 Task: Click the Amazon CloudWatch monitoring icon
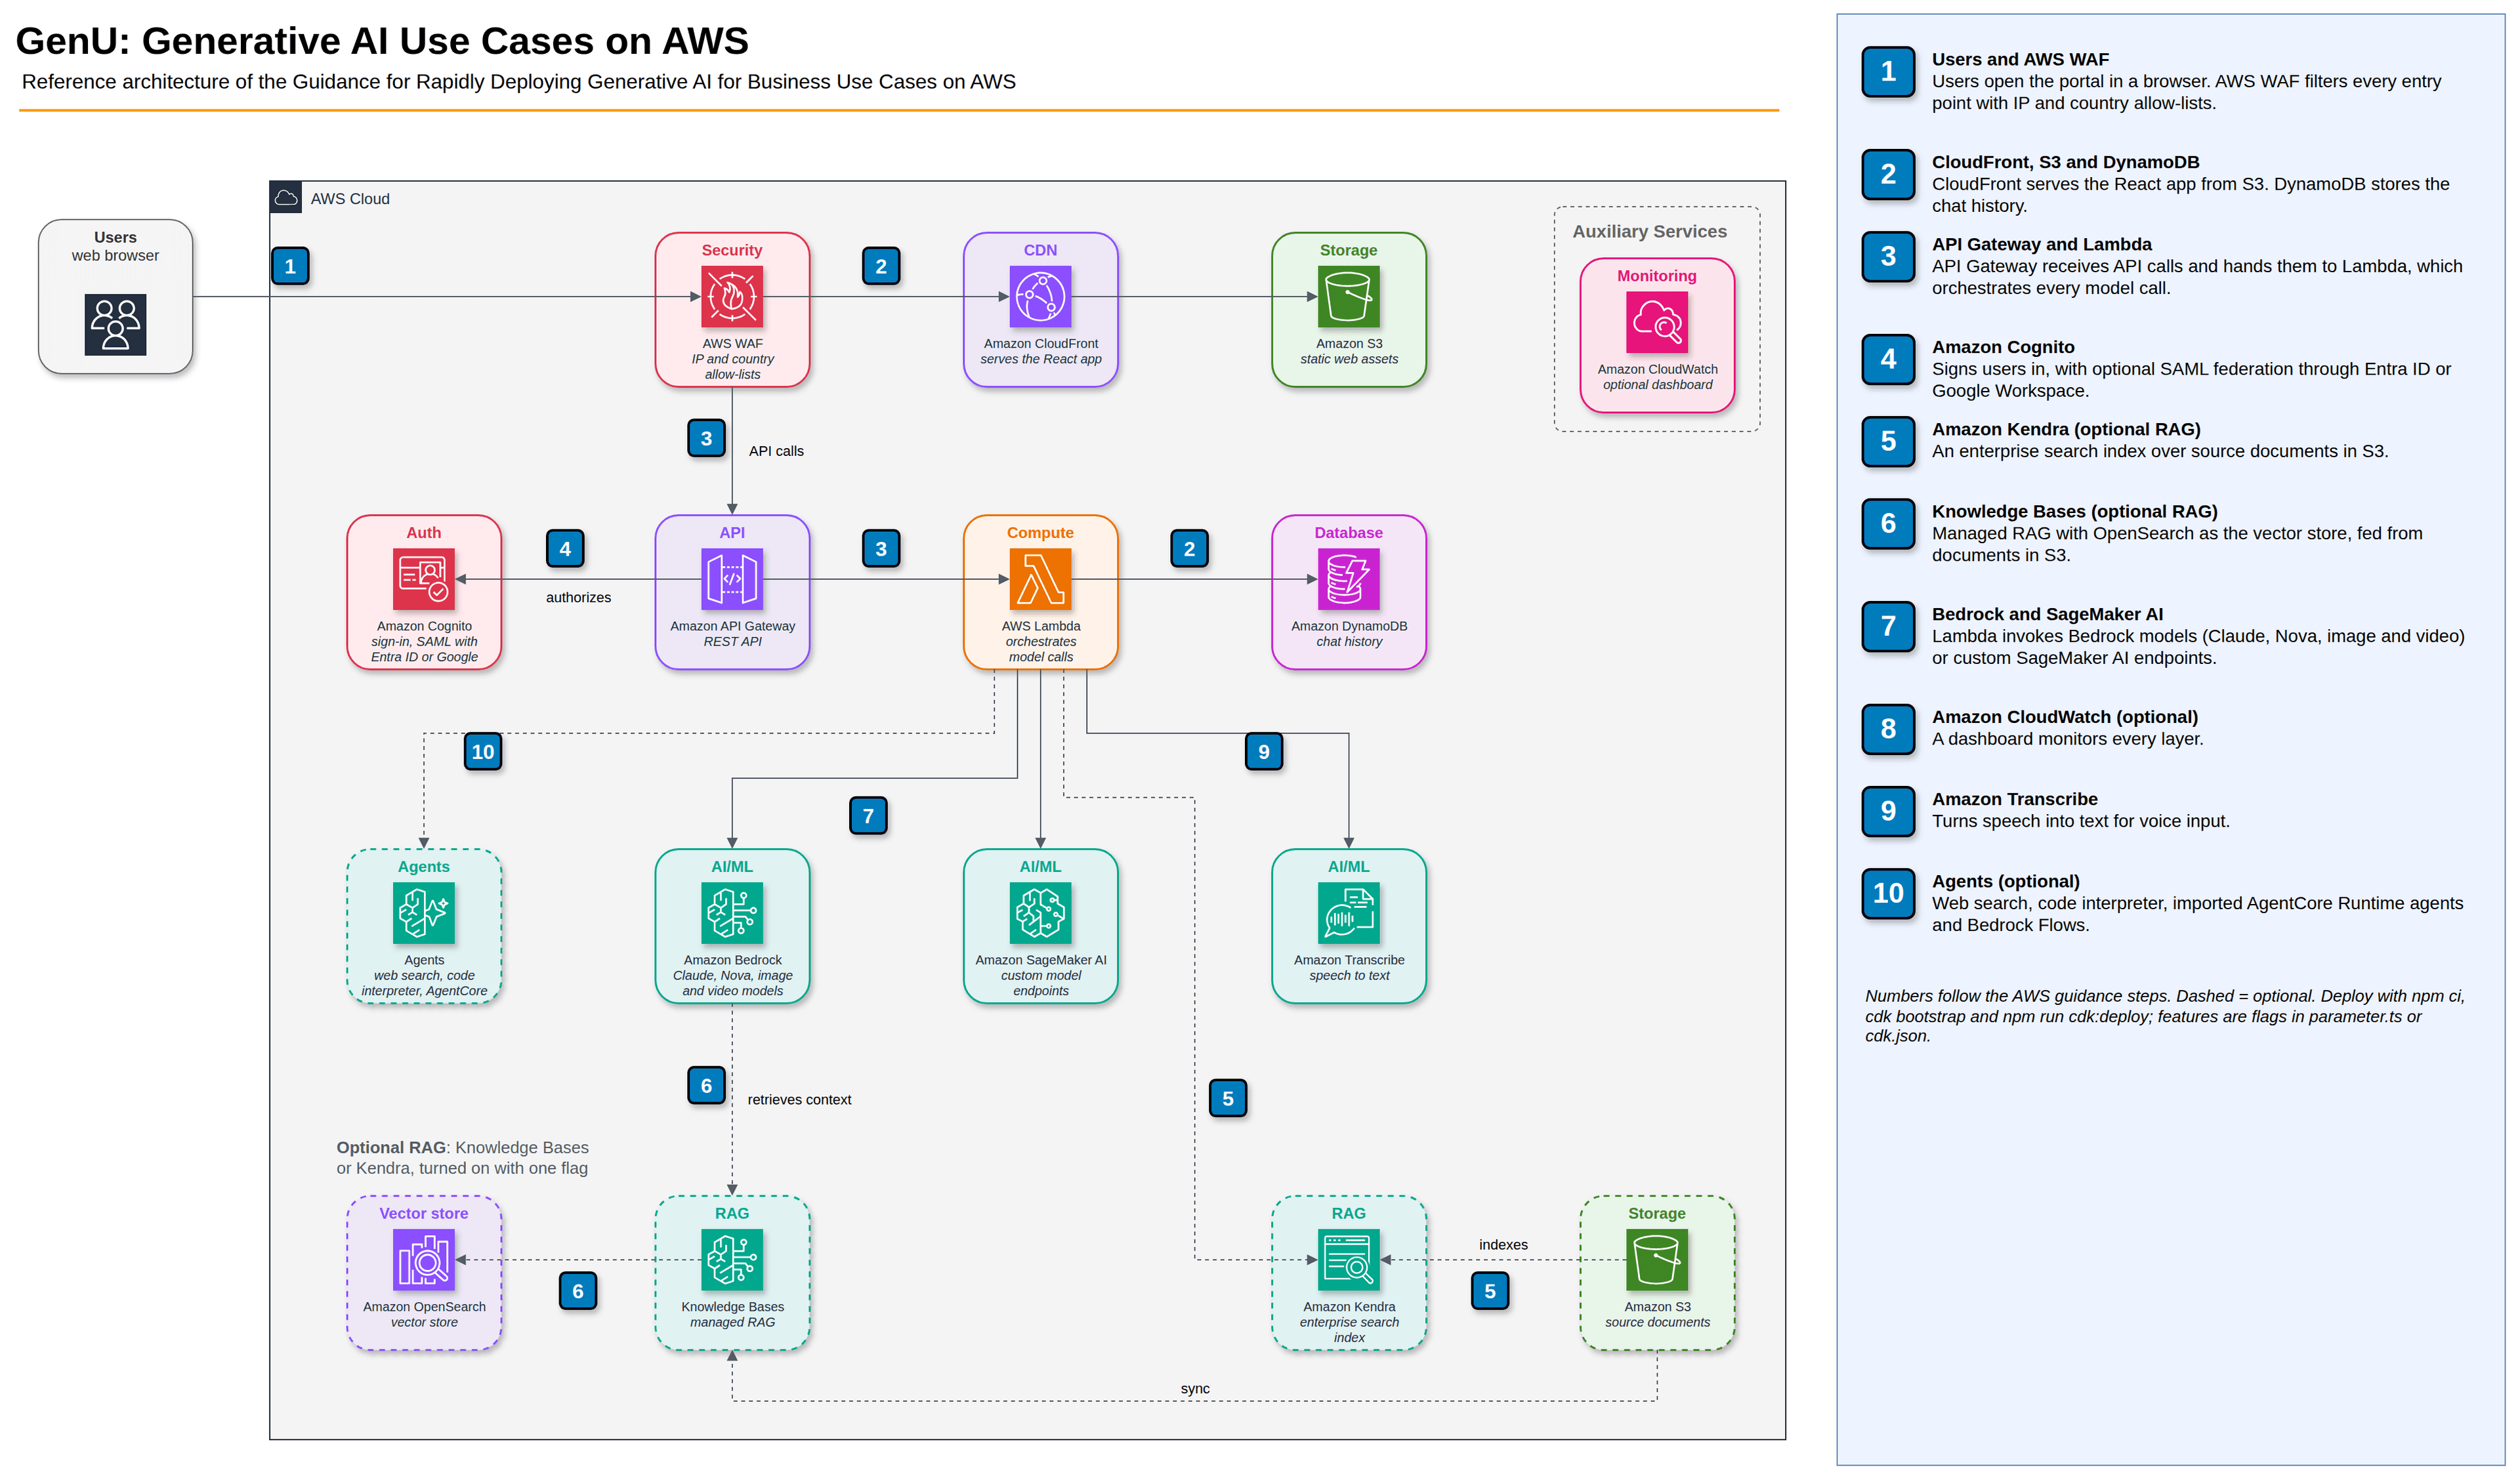[1657, 322]
